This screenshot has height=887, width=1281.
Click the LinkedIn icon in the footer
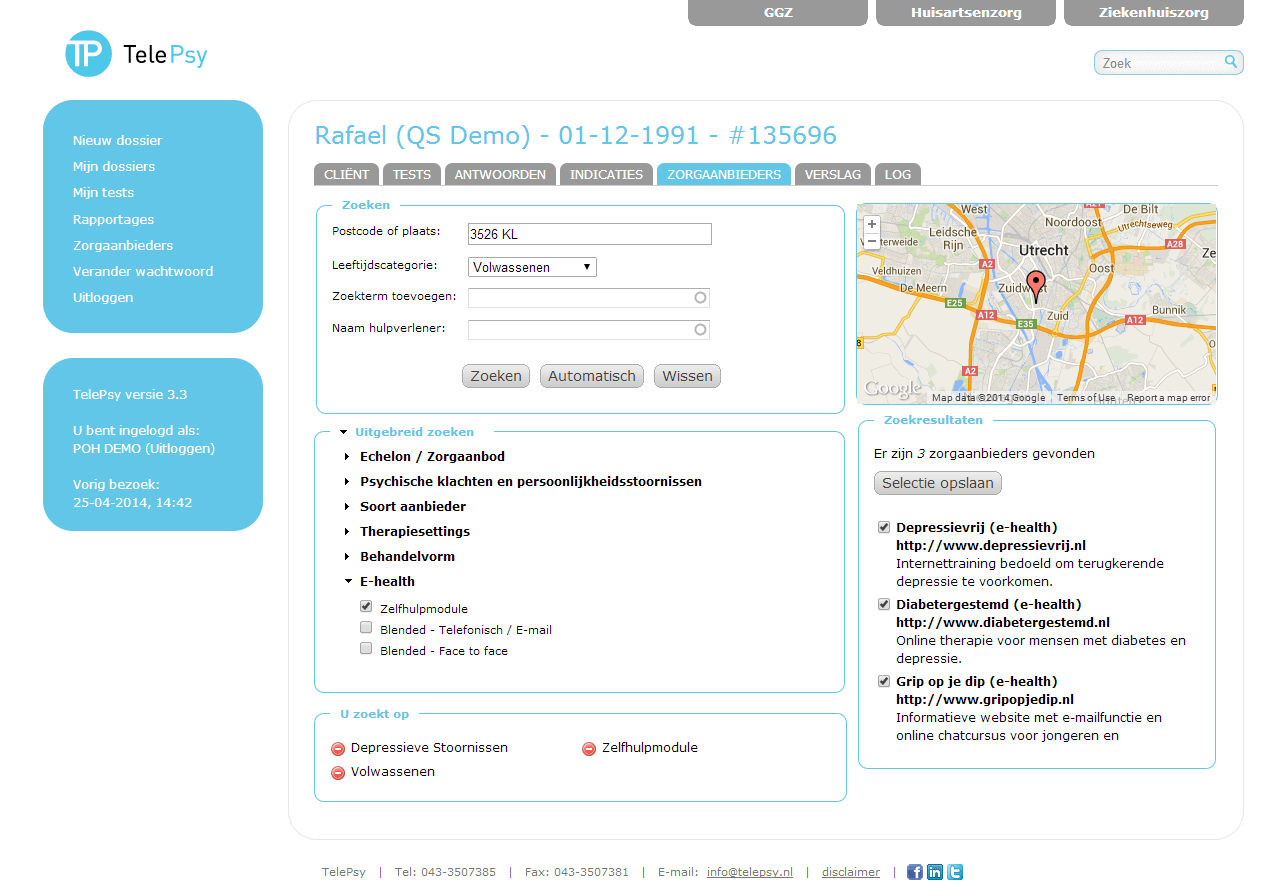(935, 871)
